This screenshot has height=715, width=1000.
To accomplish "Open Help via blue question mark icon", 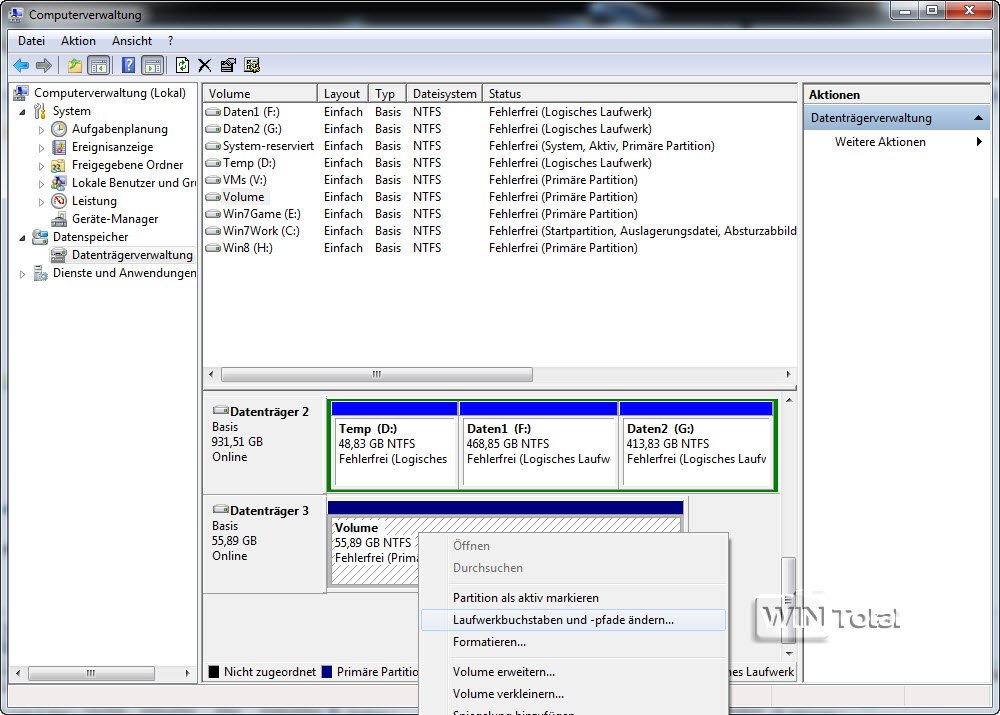I will click(x=128, y=66).
